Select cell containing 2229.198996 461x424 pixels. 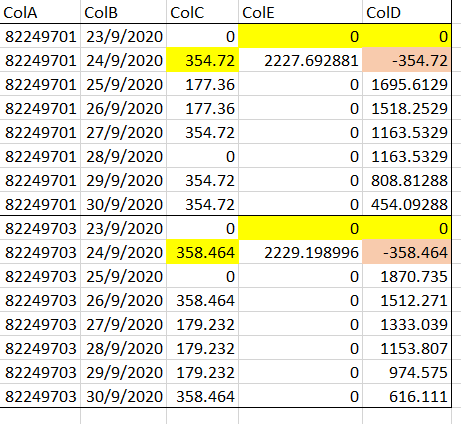click(x=300, y=252)
